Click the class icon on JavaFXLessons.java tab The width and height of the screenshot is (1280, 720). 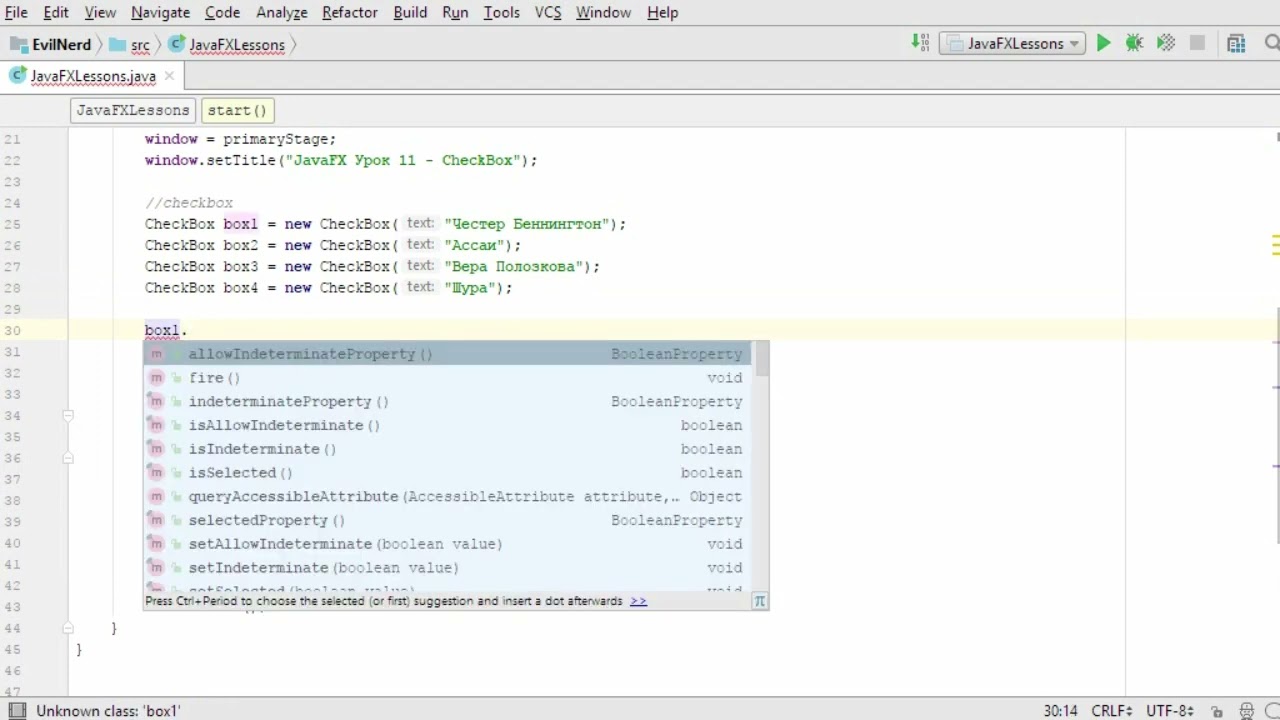point(18,76)
